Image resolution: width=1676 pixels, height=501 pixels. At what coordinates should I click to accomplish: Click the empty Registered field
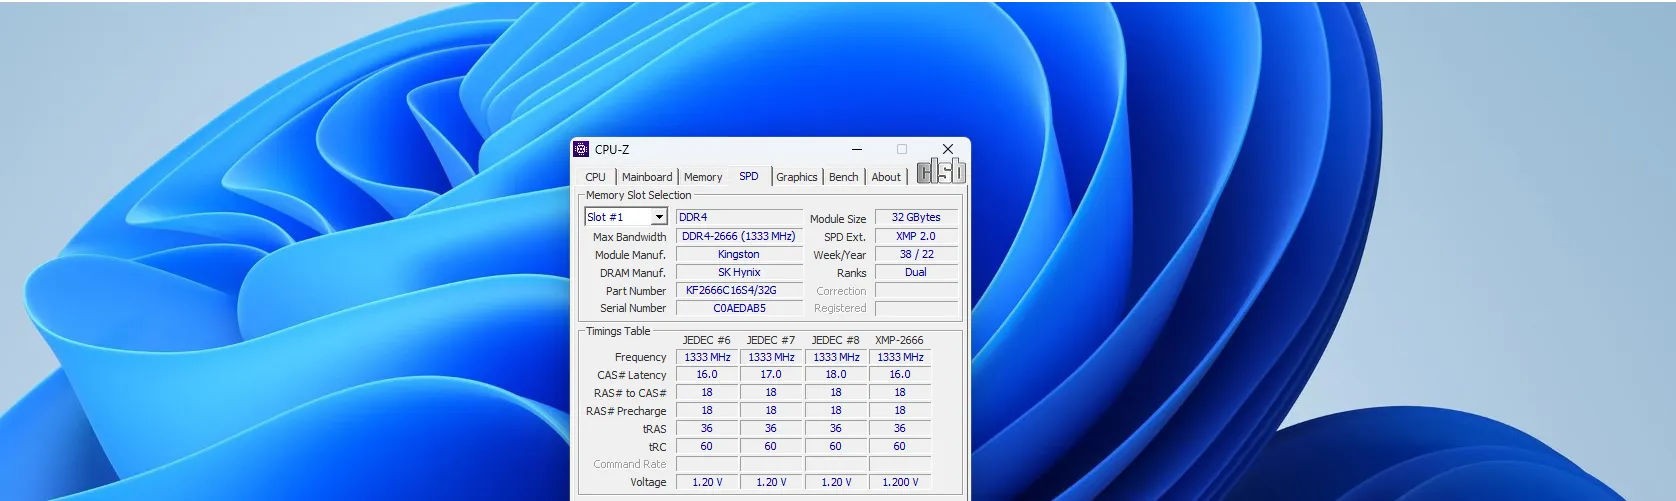coord(916,308)
